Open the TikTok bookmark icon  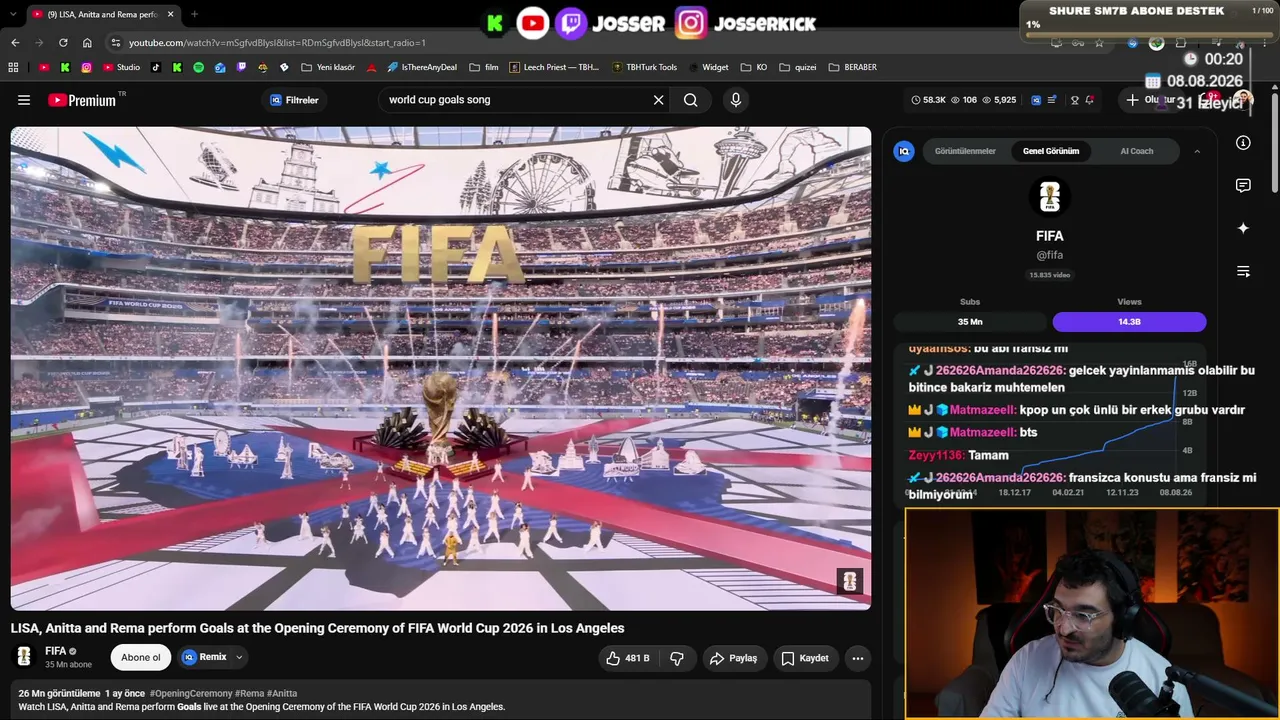[x=155, y=67]
